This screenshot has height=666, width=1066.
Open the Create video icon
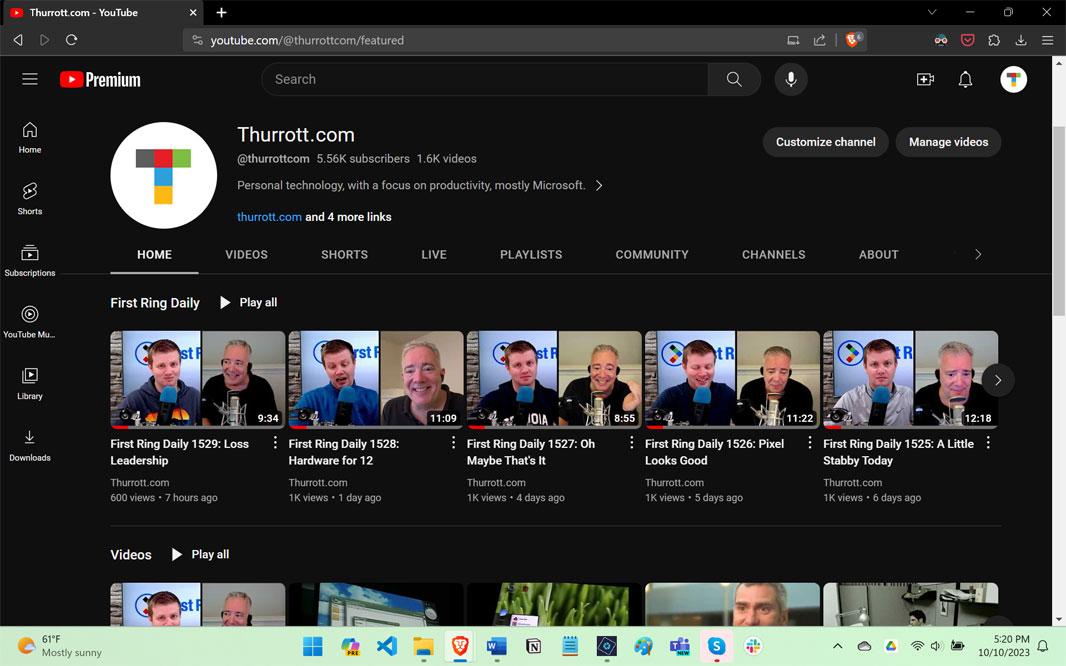tap(925, 79)
